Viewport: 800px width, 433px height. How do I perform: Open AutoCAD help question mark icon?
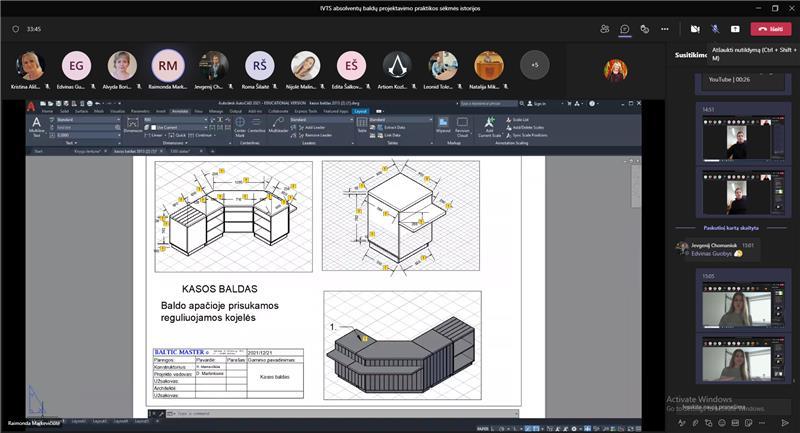click(x=592, y=104)
